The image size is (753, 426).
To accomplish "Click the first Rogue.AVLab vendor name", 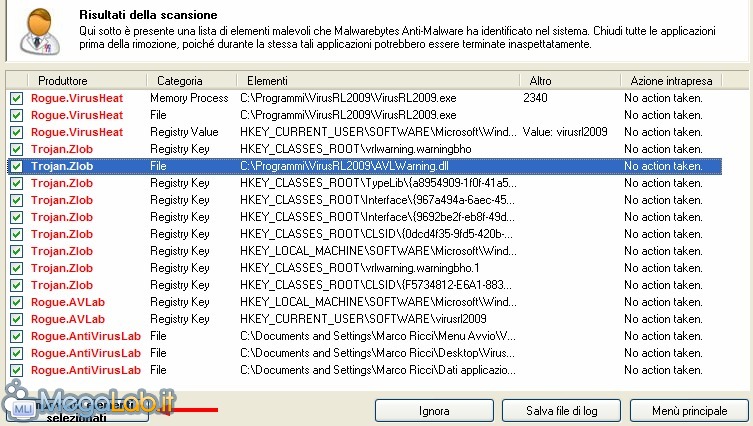I will [x=68, y=303].
